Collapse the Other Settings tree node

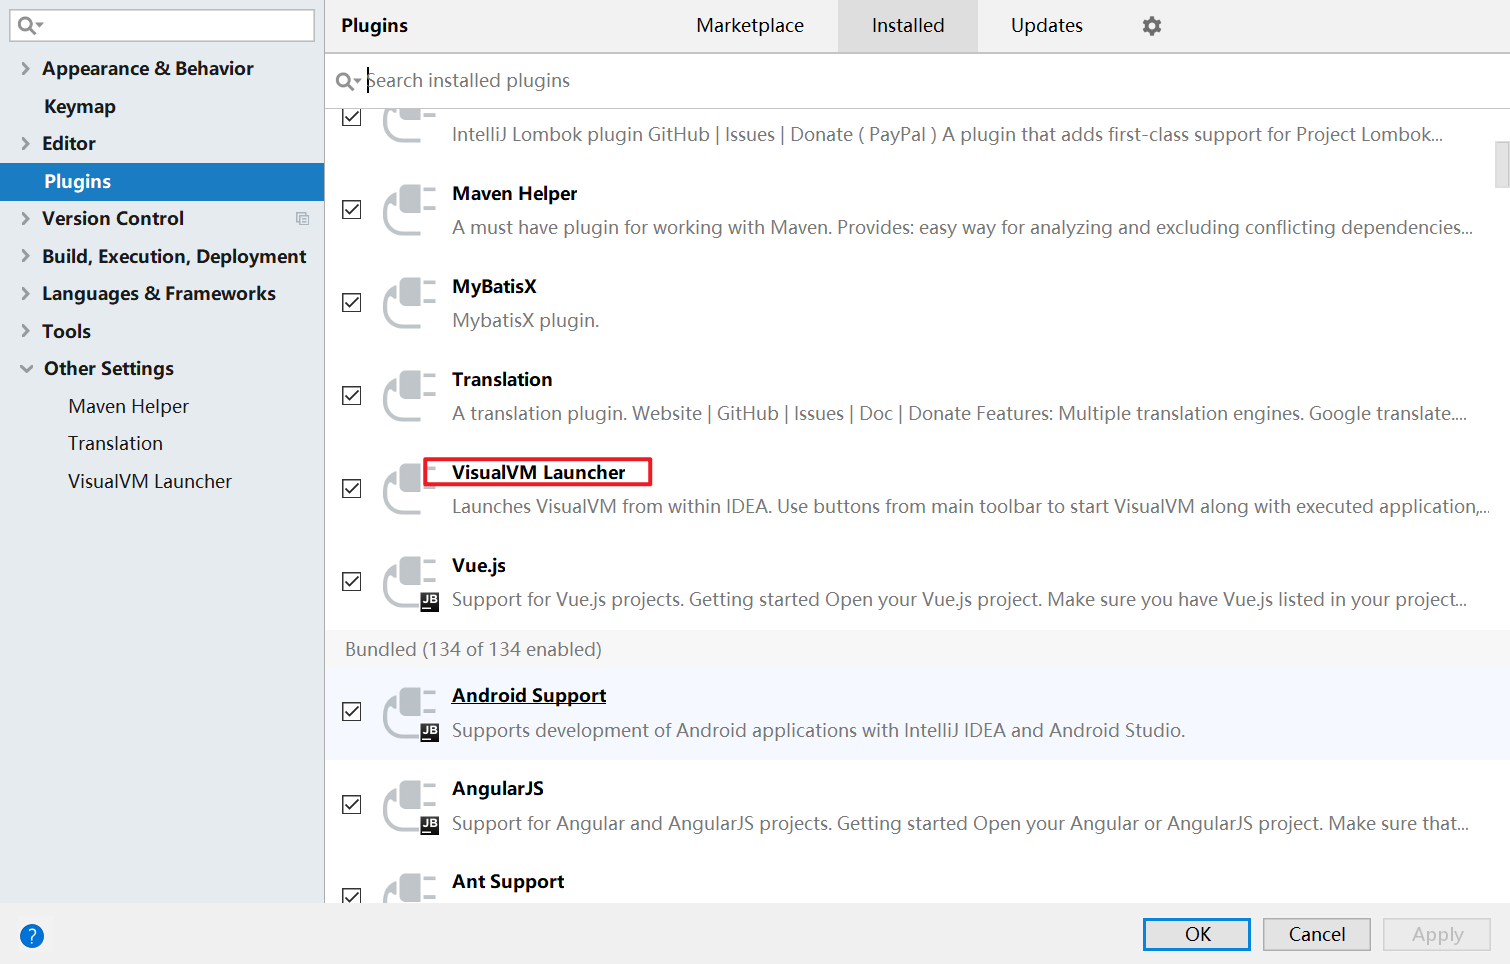click(26, 368)
